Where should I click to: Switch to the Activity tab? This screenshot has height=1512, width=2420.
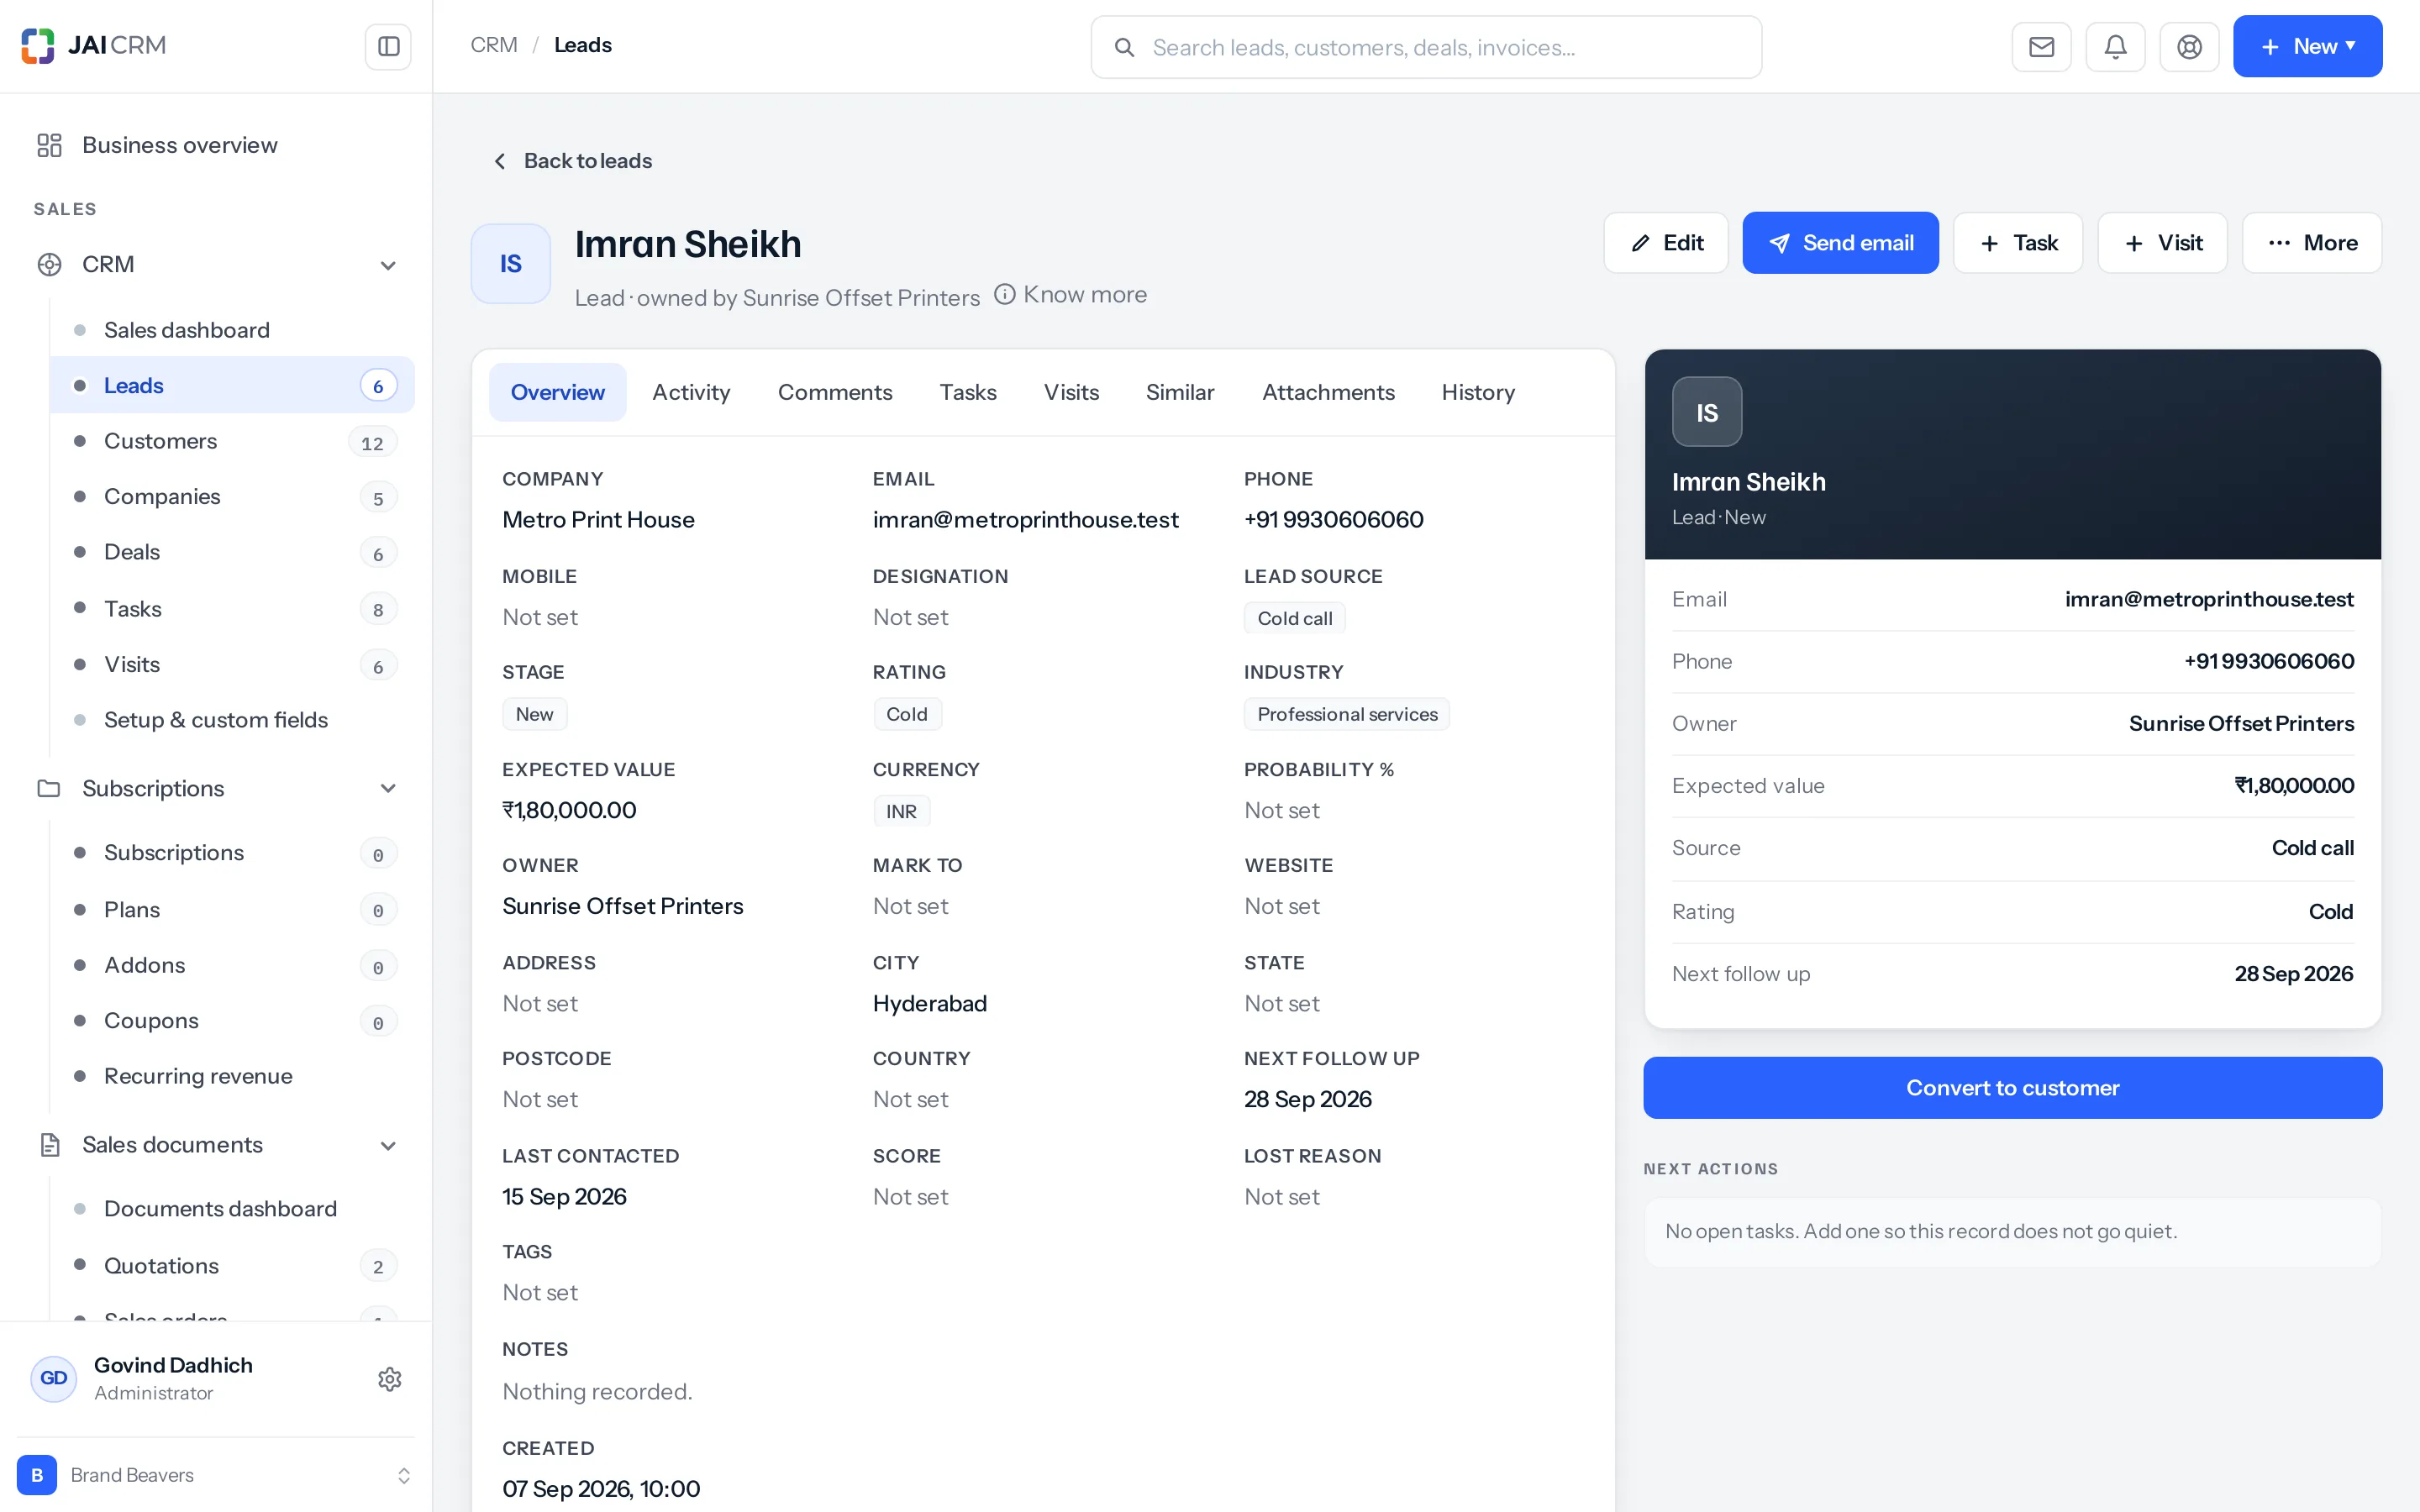pos(691,392)
